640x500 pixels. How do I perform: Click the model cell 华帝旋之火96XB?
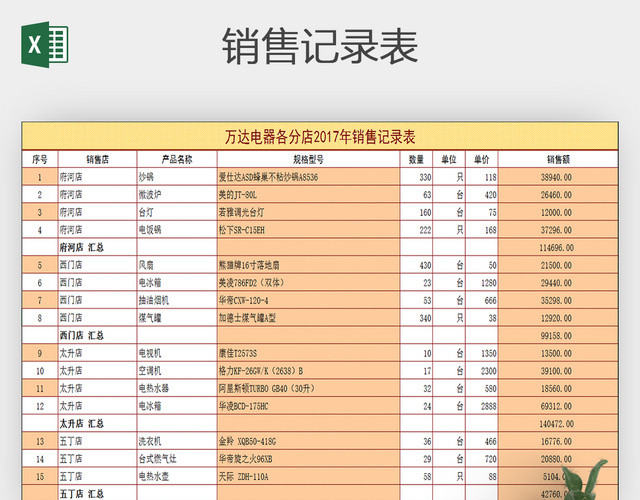coord(308,459)
